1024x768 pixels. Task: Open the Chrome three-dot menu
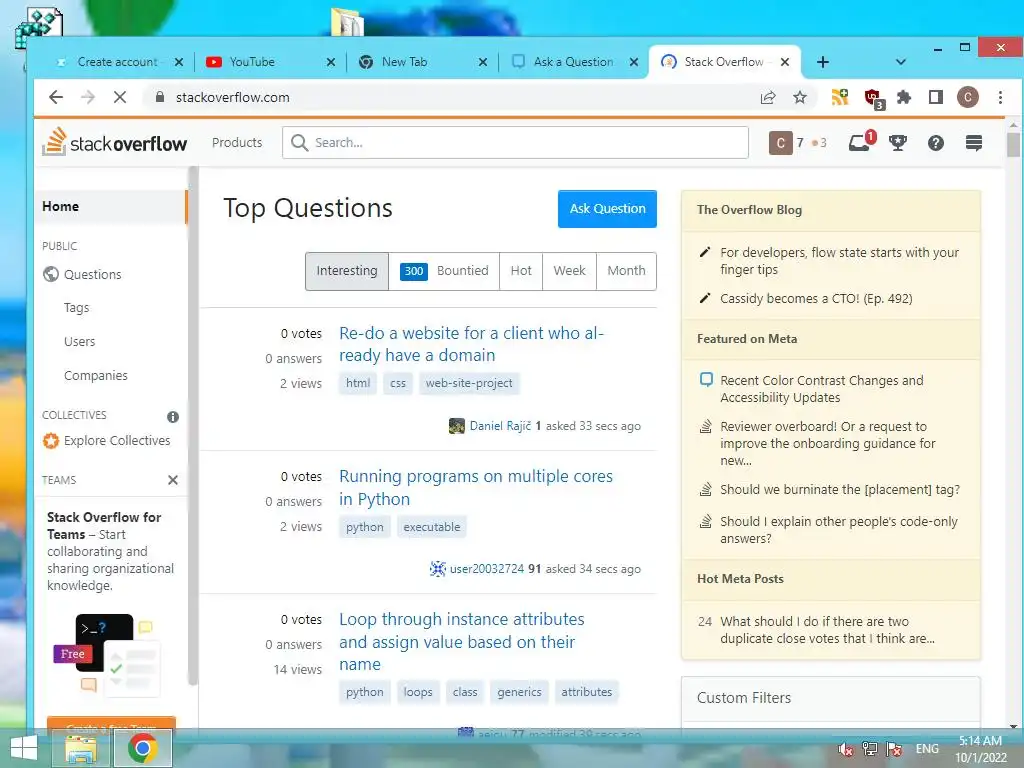click(1000, 97)
